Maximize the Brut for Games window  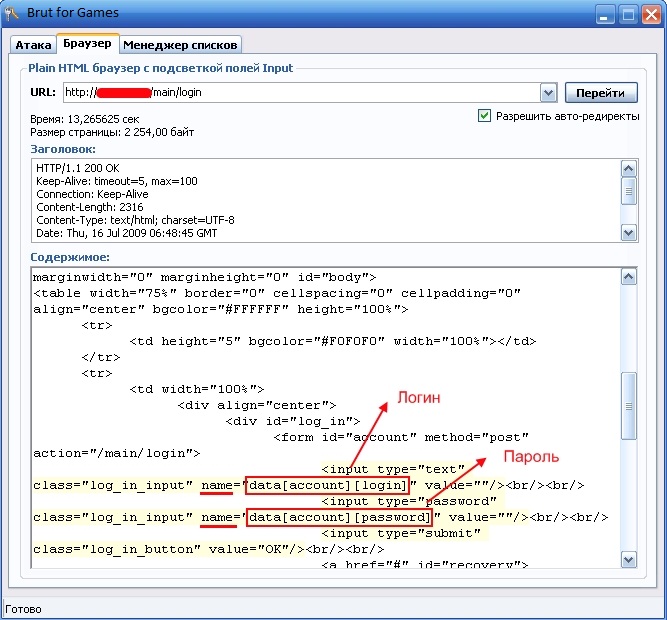coord(628,14)
